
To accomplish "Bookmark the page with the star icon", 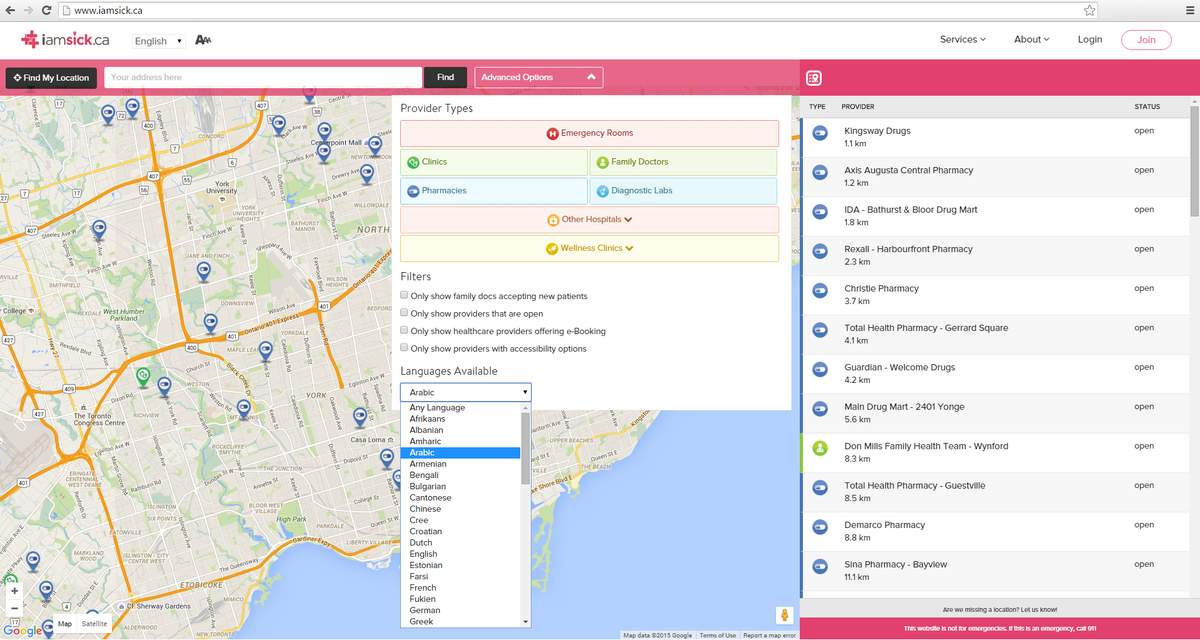I will (x=1090, y=10).
